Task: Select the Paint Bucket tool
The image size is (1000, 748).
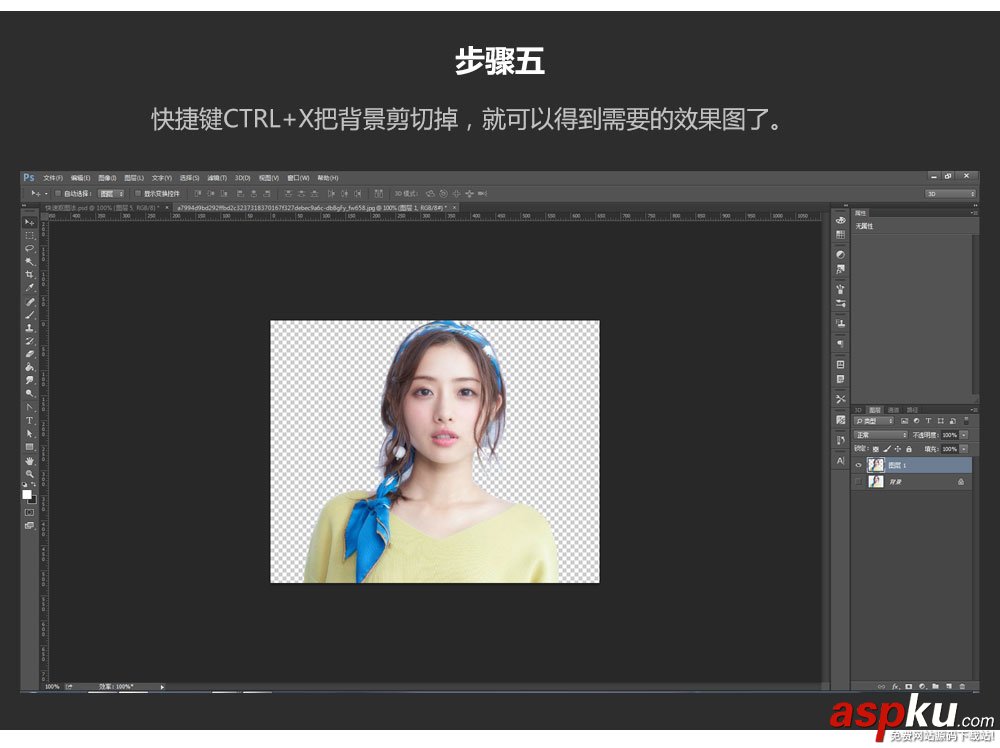Action: pyautogui.click(x=29, y=367)
